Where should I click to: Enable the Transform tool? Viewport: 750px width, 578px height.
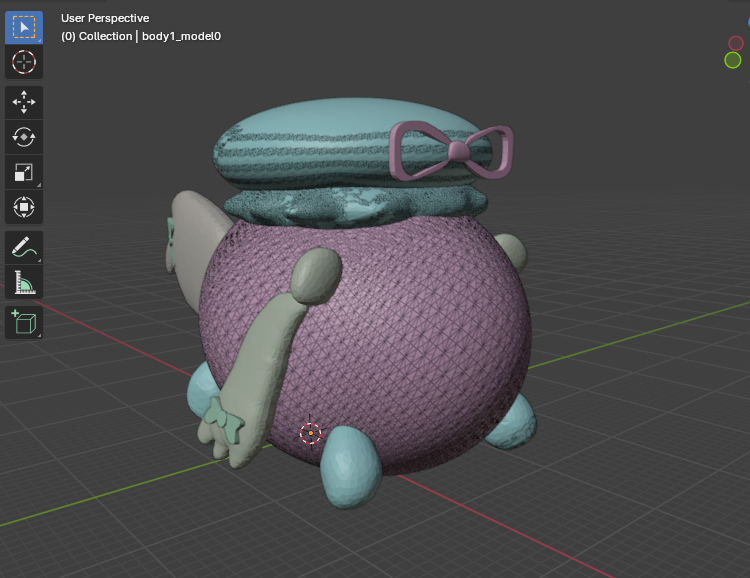24,207
